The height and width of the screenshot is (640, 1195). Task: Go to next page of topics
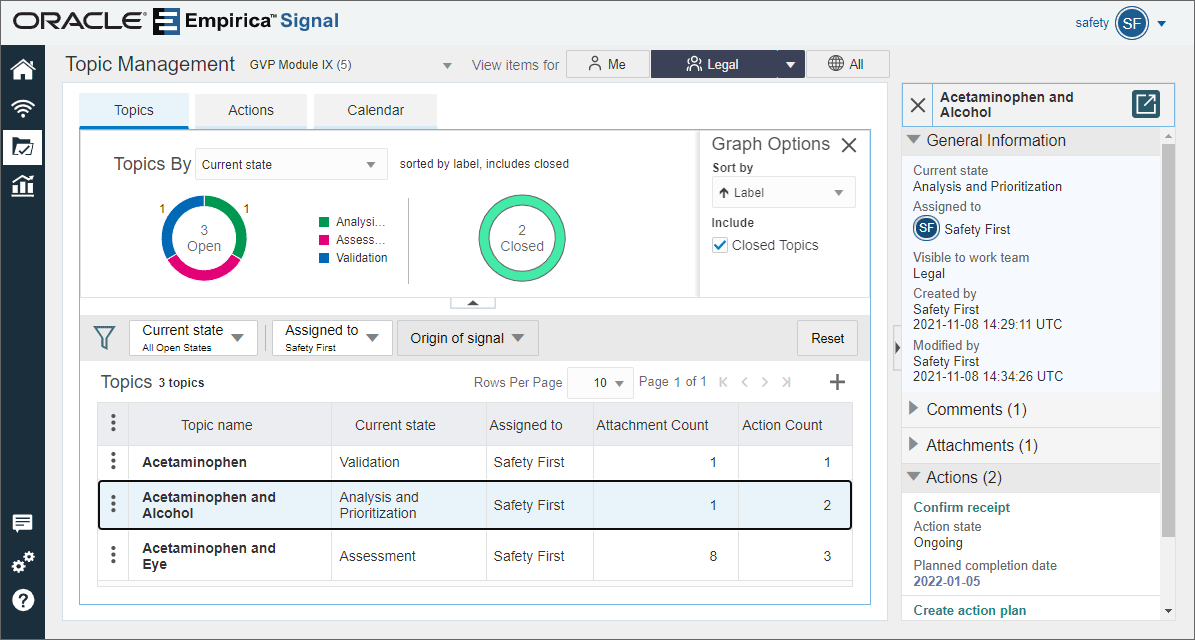click(x=765, y=382)
